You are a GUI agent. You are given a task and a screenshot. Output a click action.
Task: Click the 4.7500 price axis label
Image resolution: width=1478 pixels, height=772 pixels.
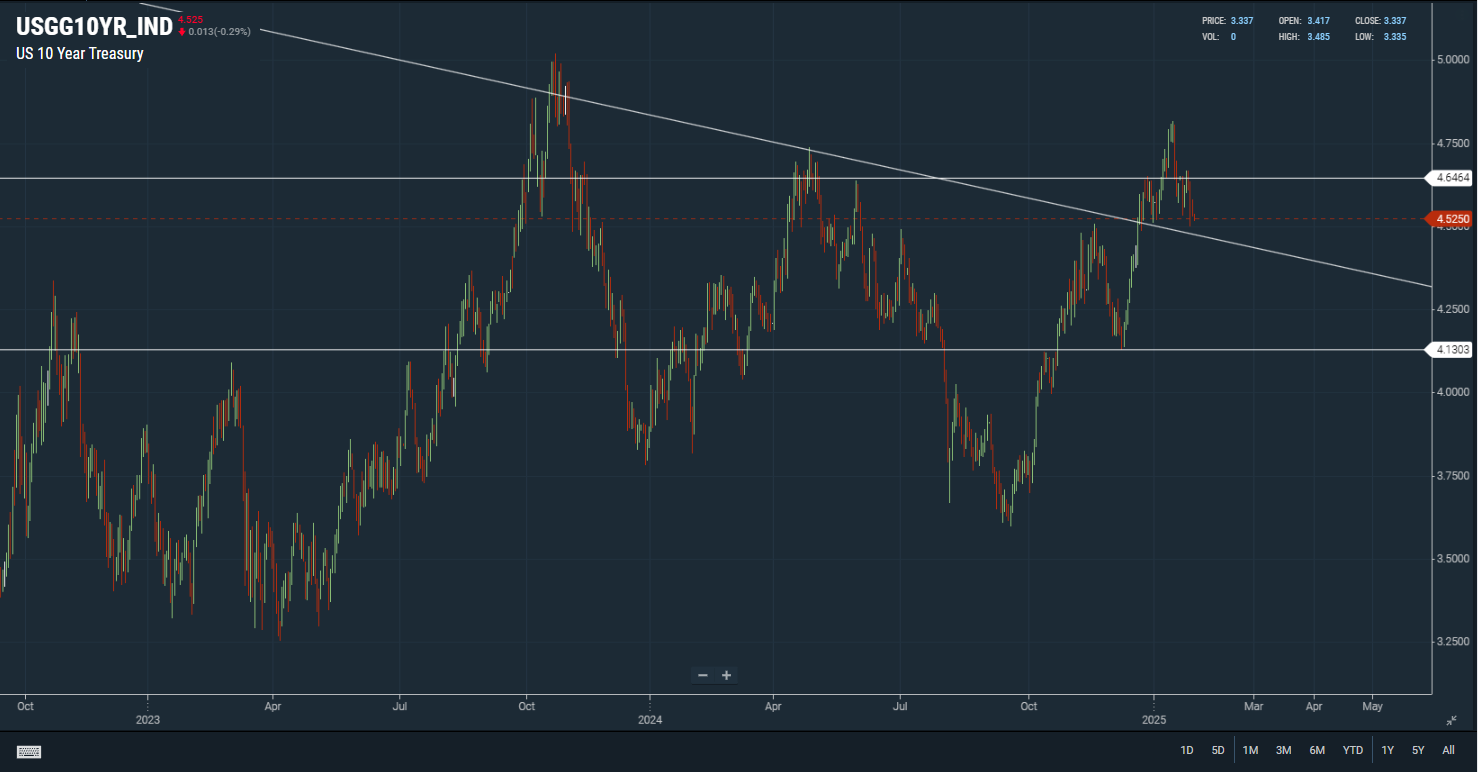point(1453,143)
